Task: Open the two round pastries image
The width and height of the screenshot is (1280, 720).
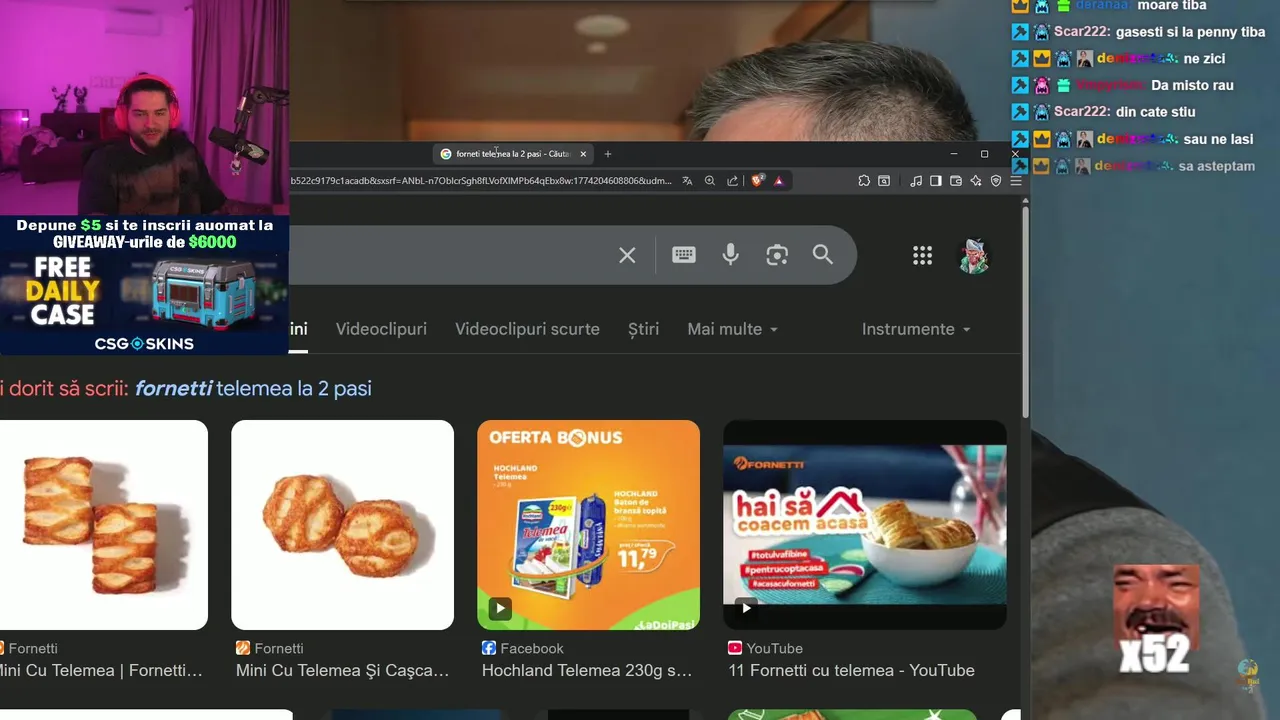Action: pyautogui.click(x=342, y=525)
